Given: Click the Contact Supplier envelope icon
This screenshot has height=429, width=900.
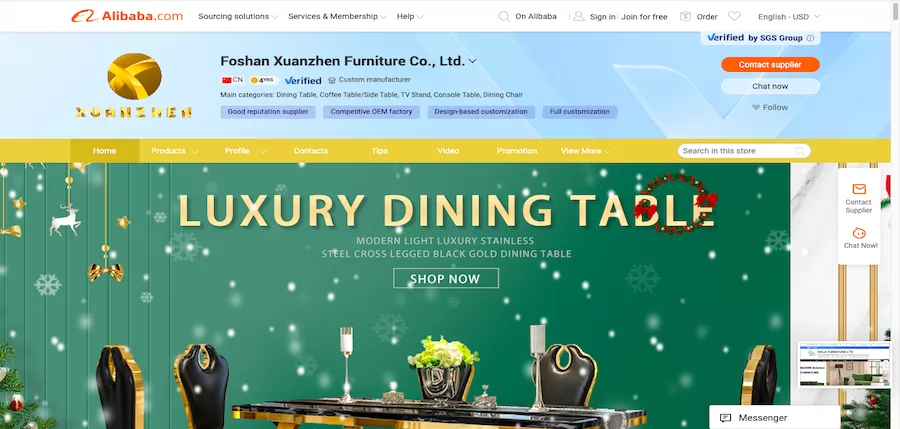Looking at the screenshot, I should [859, 189].
